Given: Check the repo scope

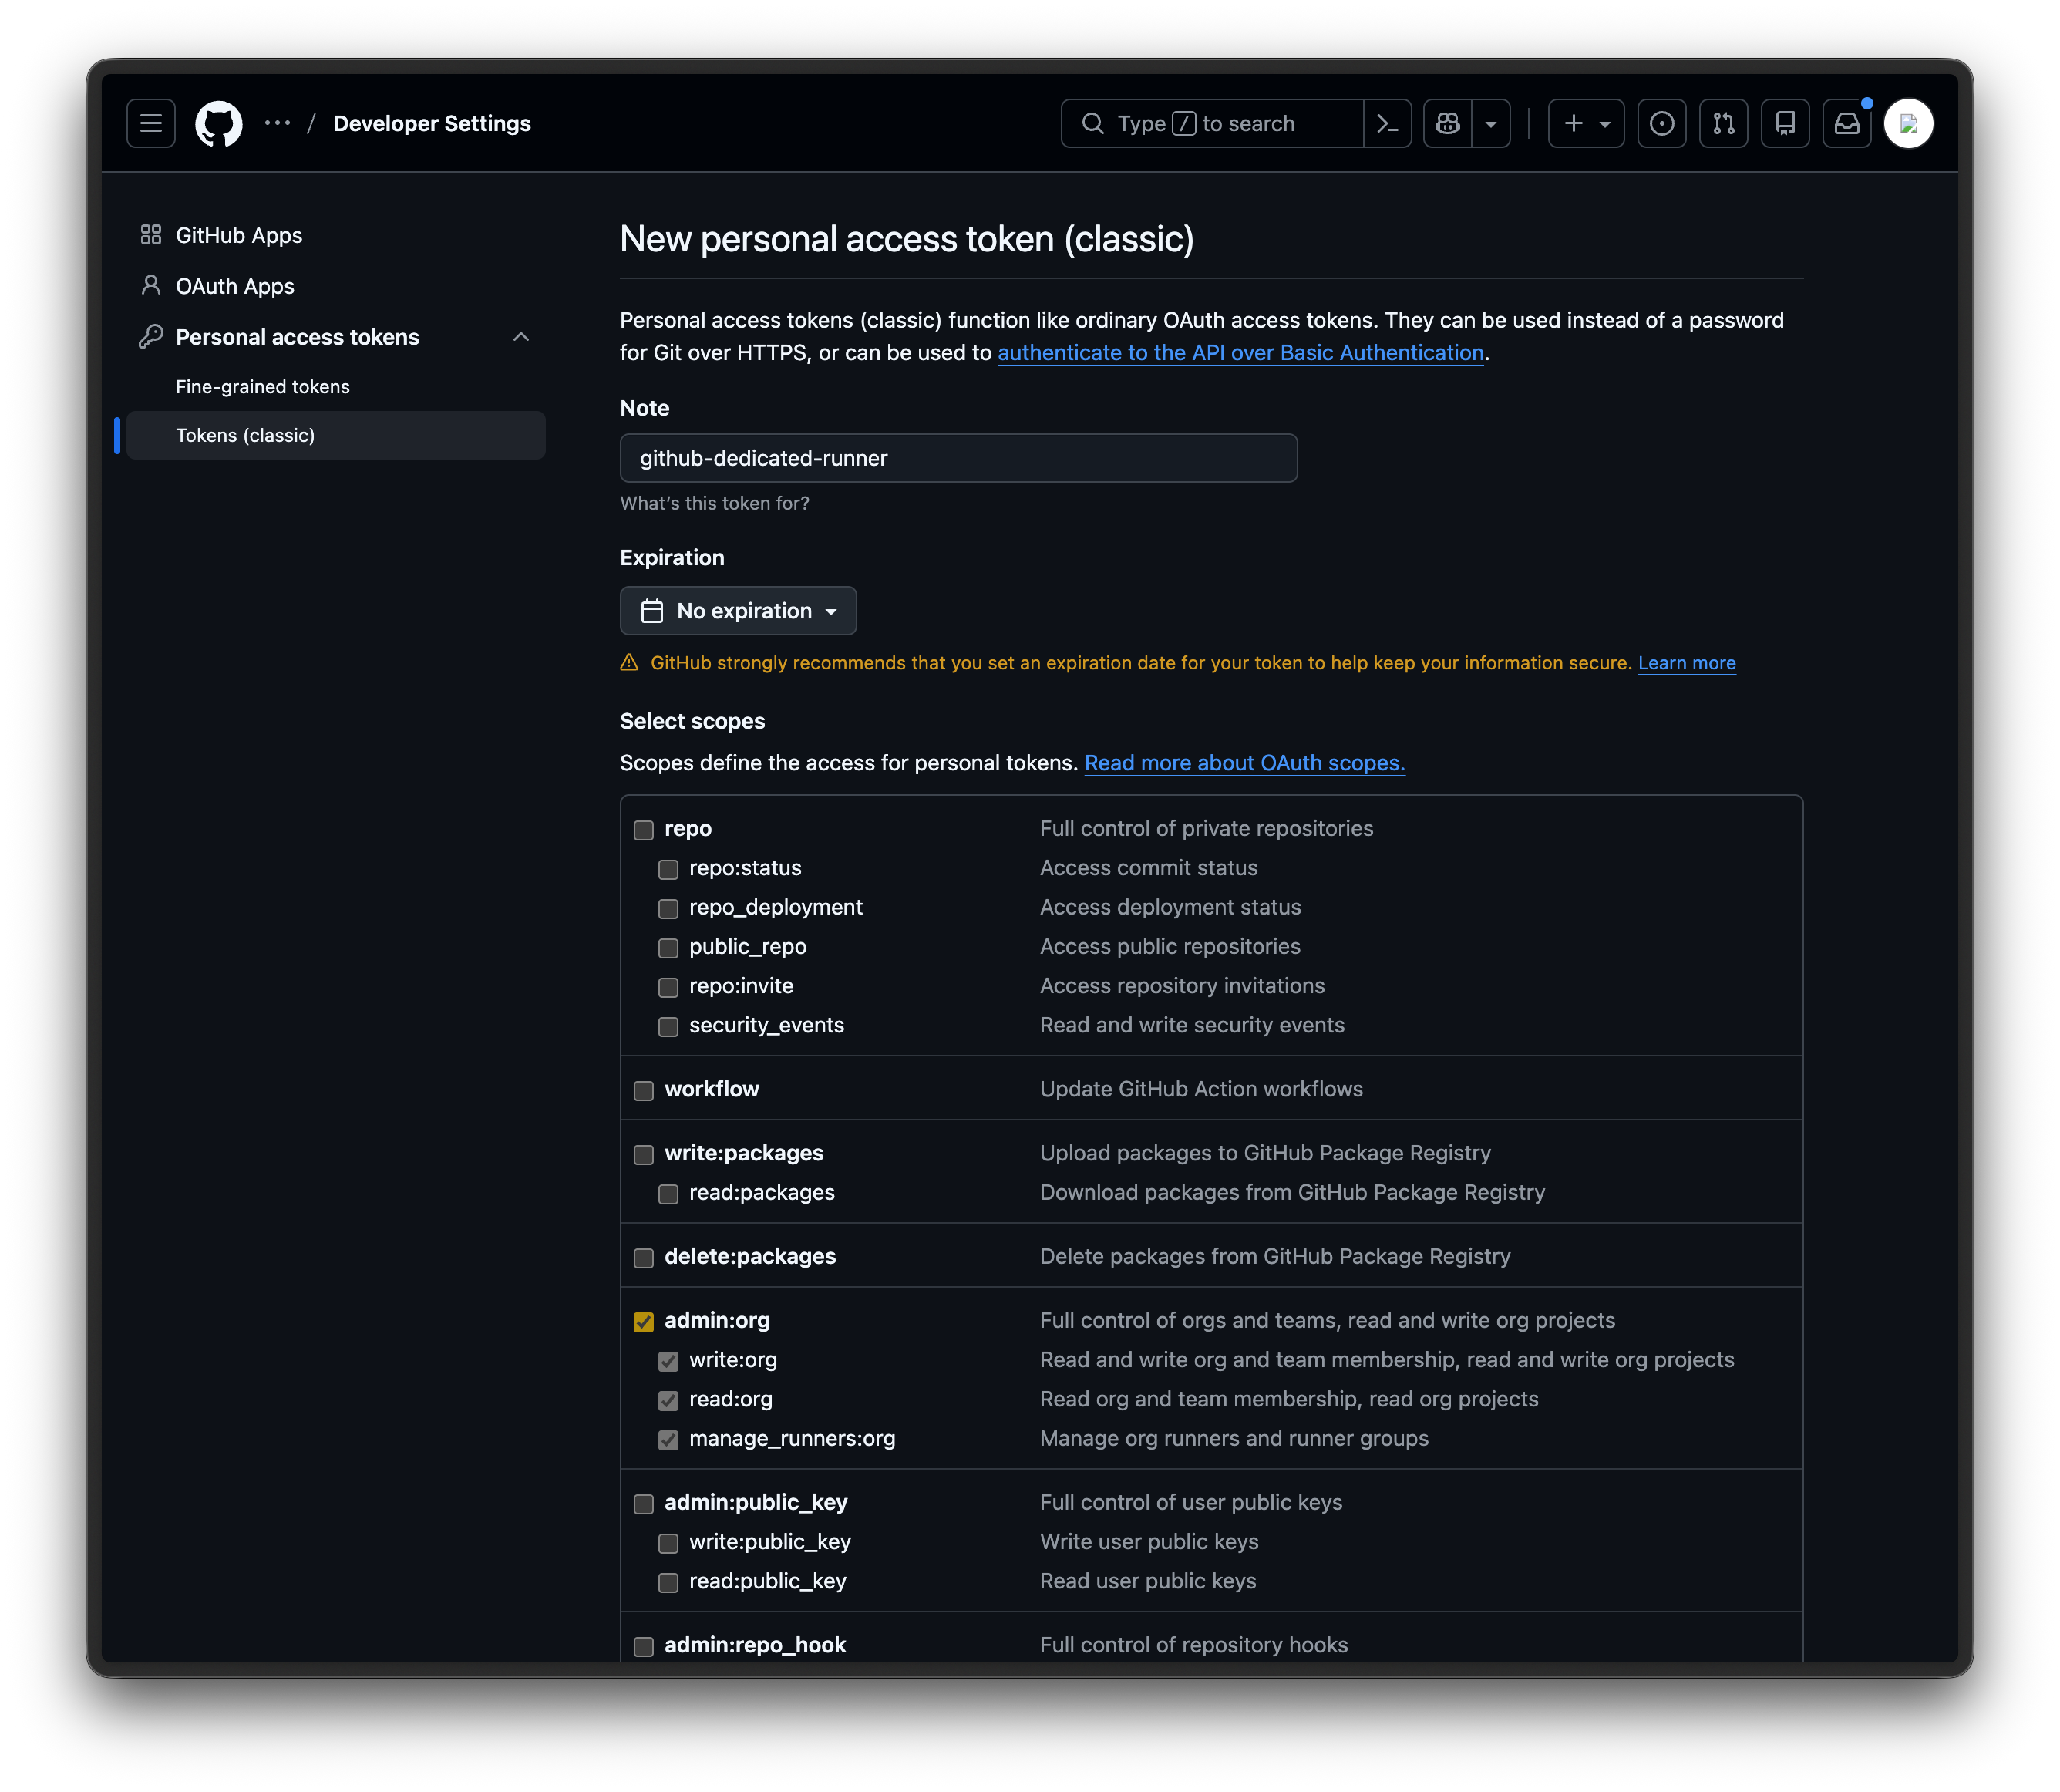Looking at the screenshot, I should pyautogui.click(x=644, y=830).
